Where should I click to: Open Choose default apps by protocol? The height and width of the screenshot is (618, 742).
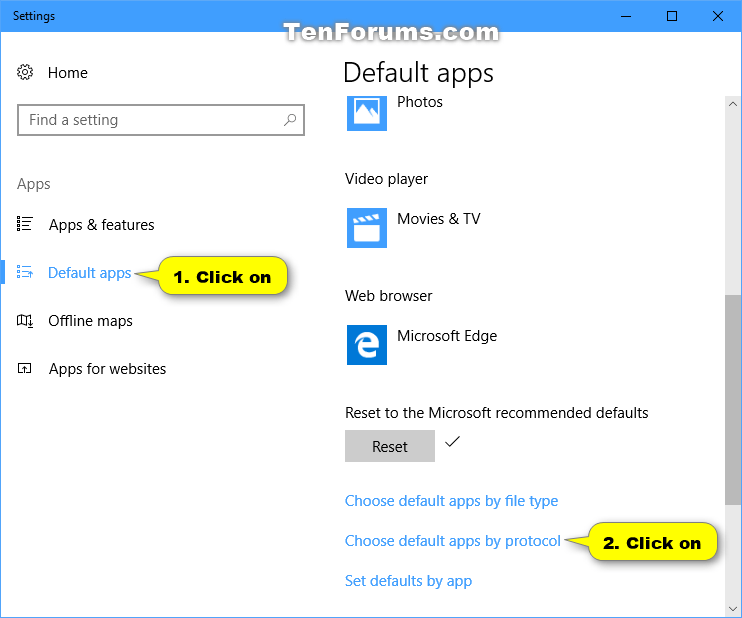pyautogui.click(x=452, y=540)
